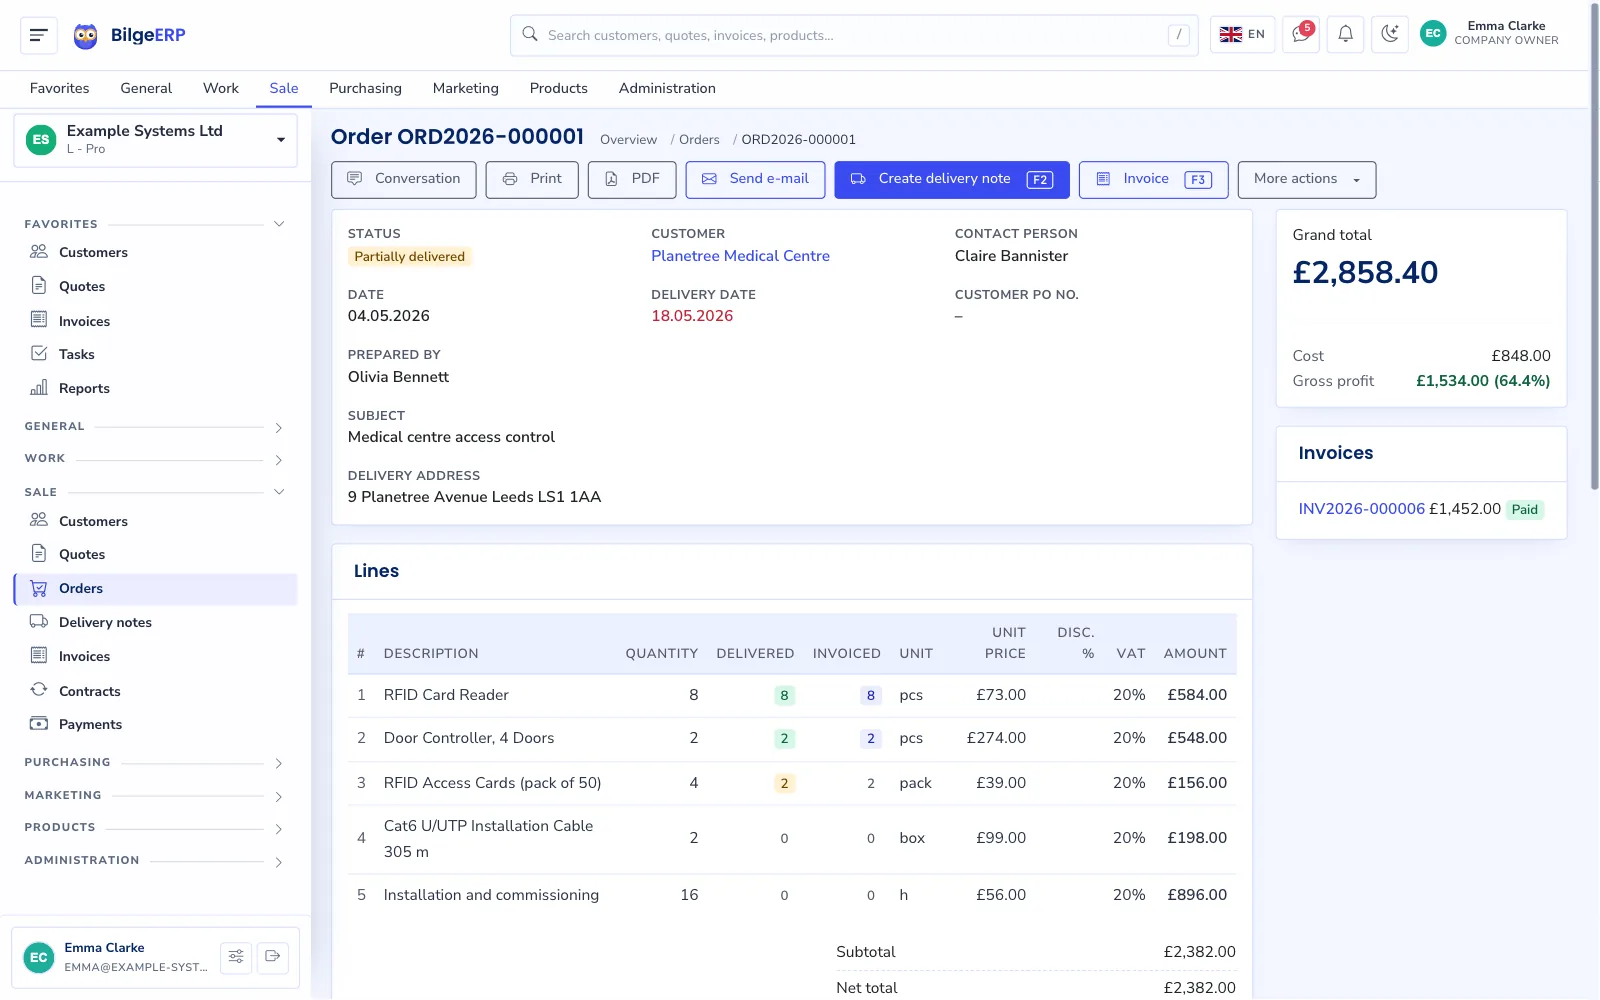Click the BilgeERP owl logo
Image resolution: width=1600 pixels, height=1000 pixels.
click(86, 36)
